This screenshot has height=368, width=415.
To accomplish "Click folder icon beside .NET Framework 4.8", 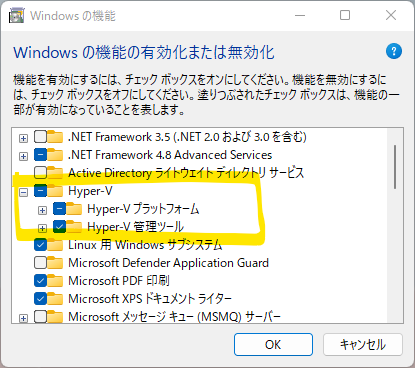I will 55,155.
